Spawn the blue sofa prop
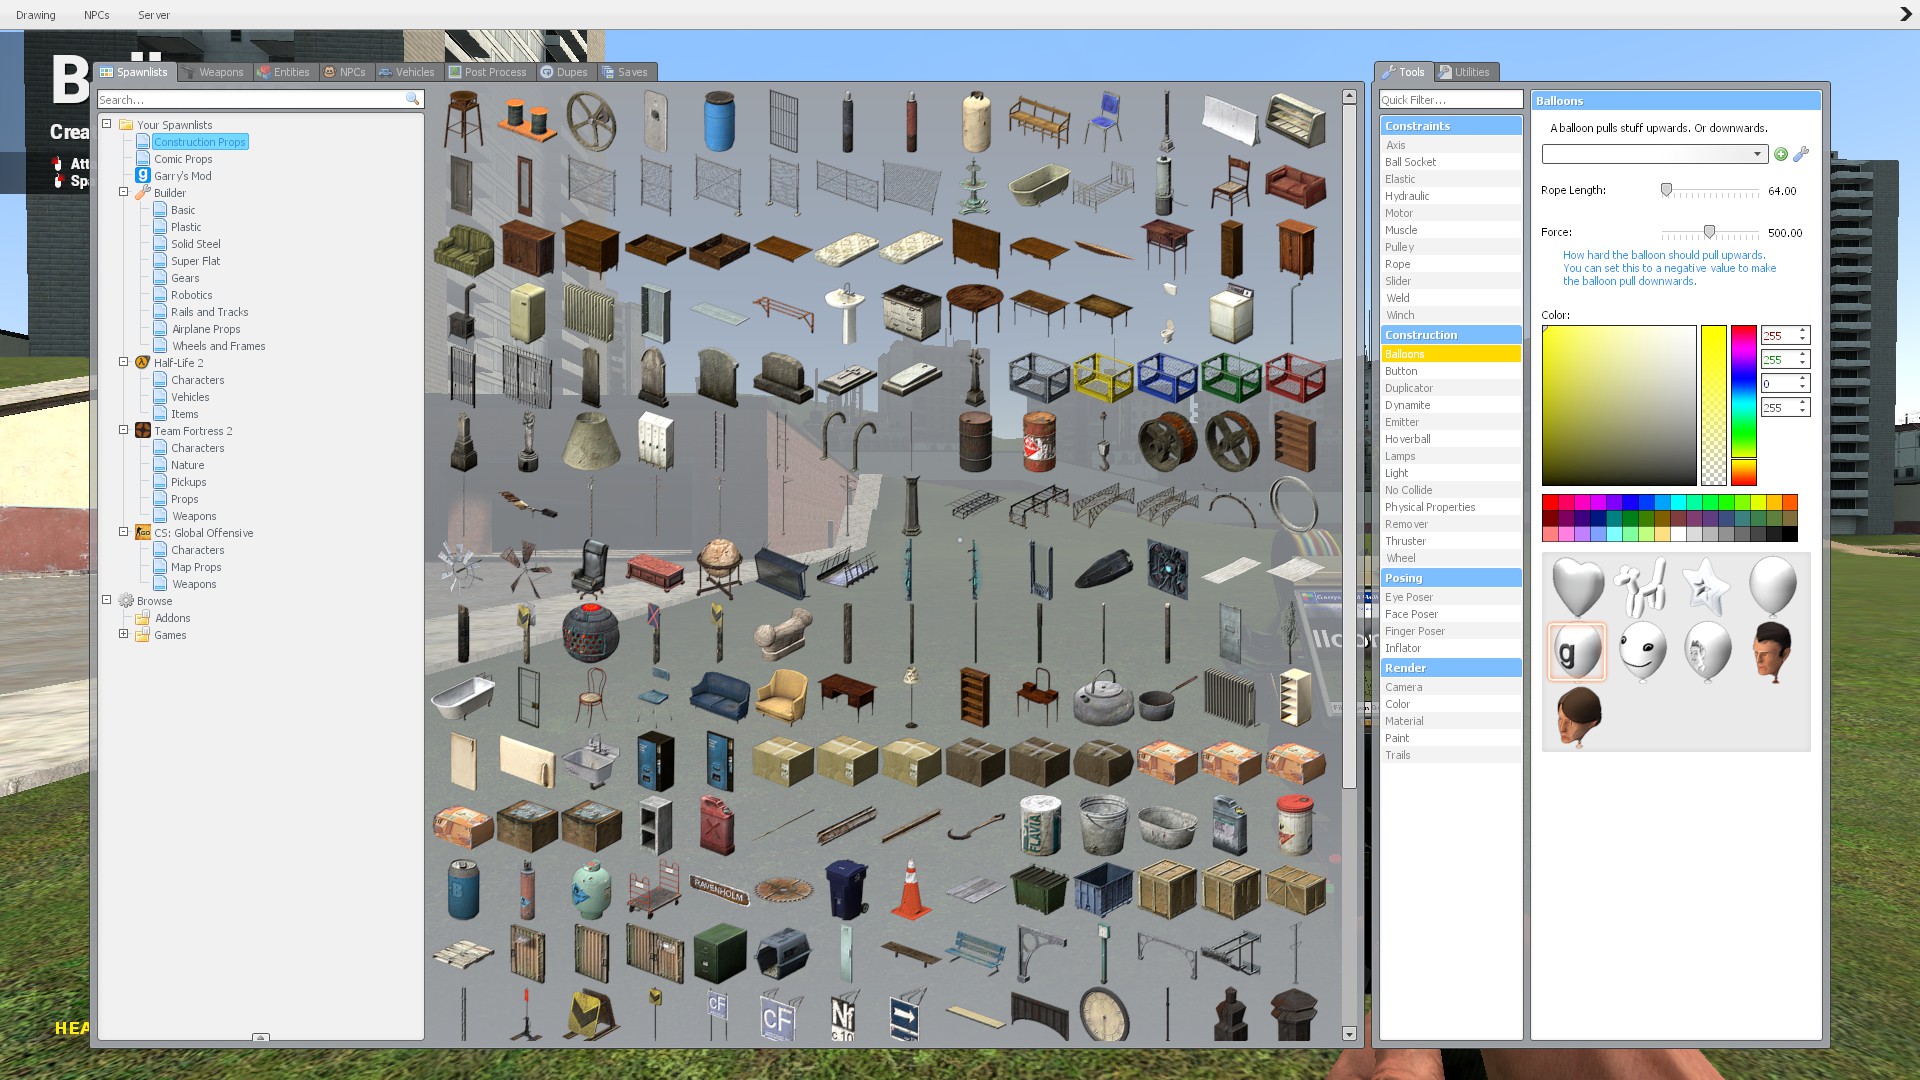Screen dimensions: 1920x1080 click(x=719, y=698)
